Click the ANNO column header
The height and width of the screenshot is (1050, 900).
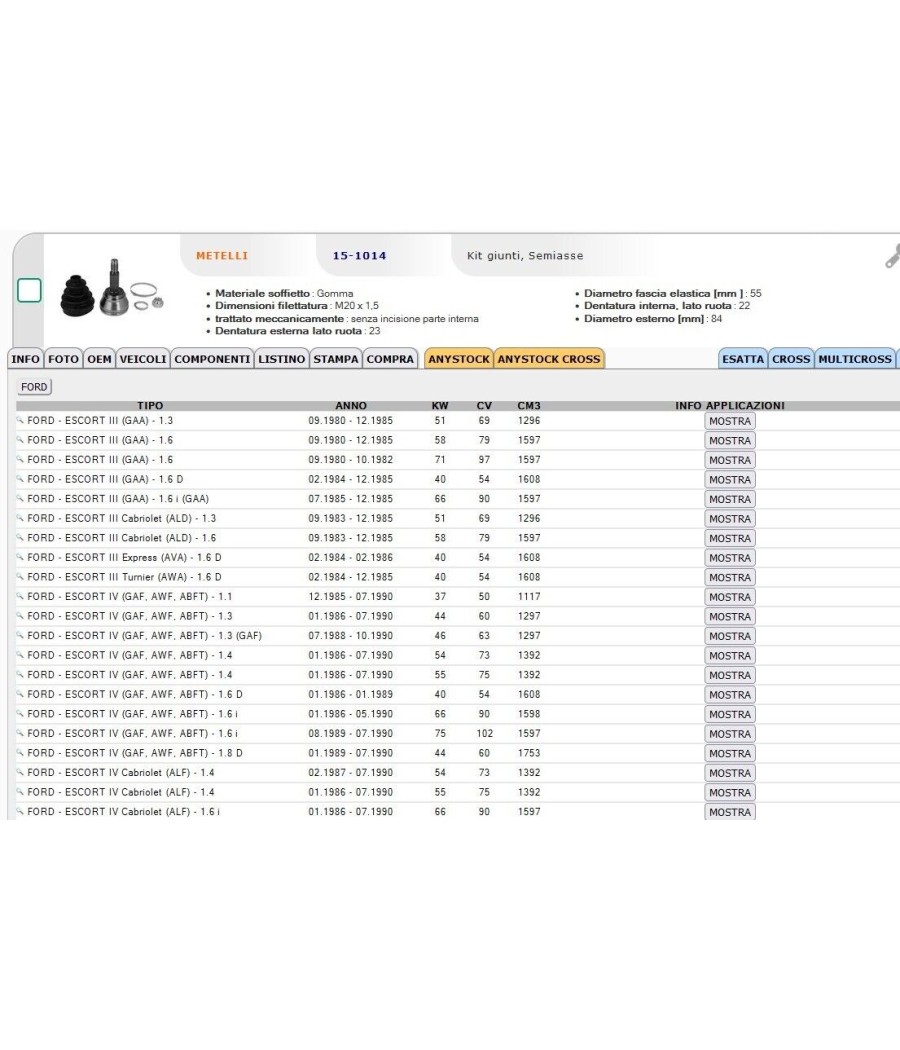(351, 406)
